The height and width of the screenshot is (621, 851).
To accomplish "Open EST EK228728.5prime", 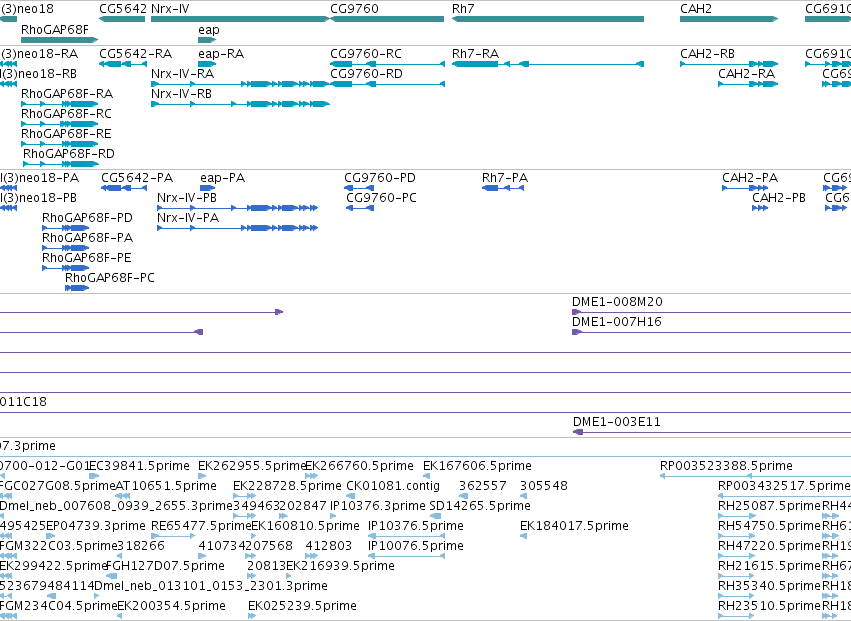I will pyautogui.click(x=244, y=496).
